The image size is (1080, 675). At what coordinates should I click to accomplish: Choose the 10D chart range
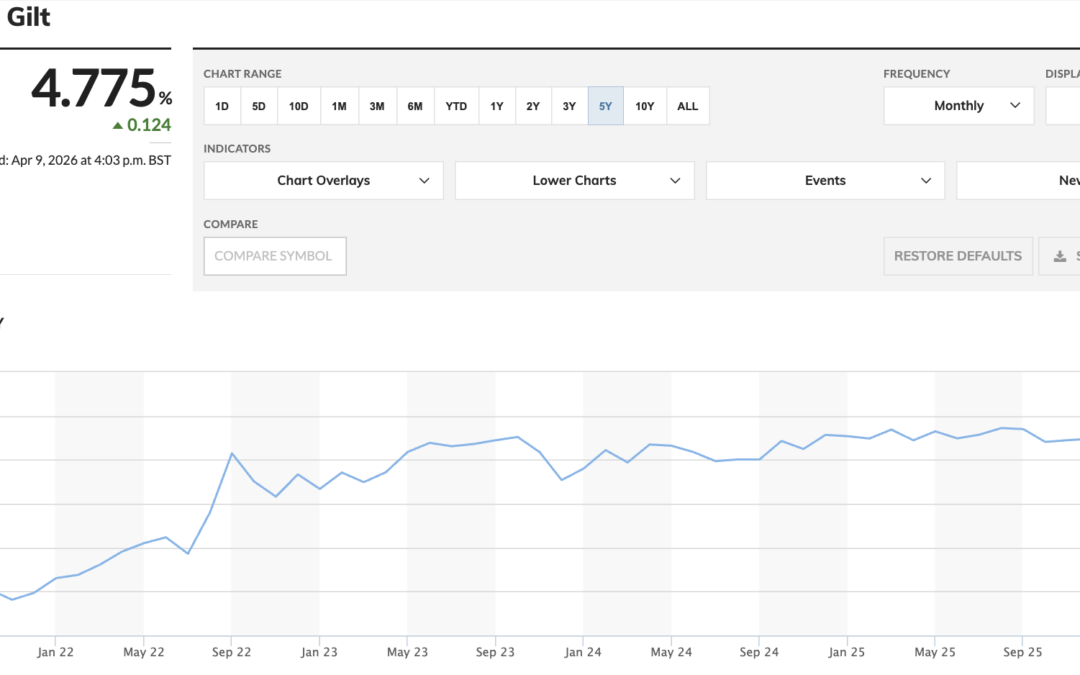point(299,106)
